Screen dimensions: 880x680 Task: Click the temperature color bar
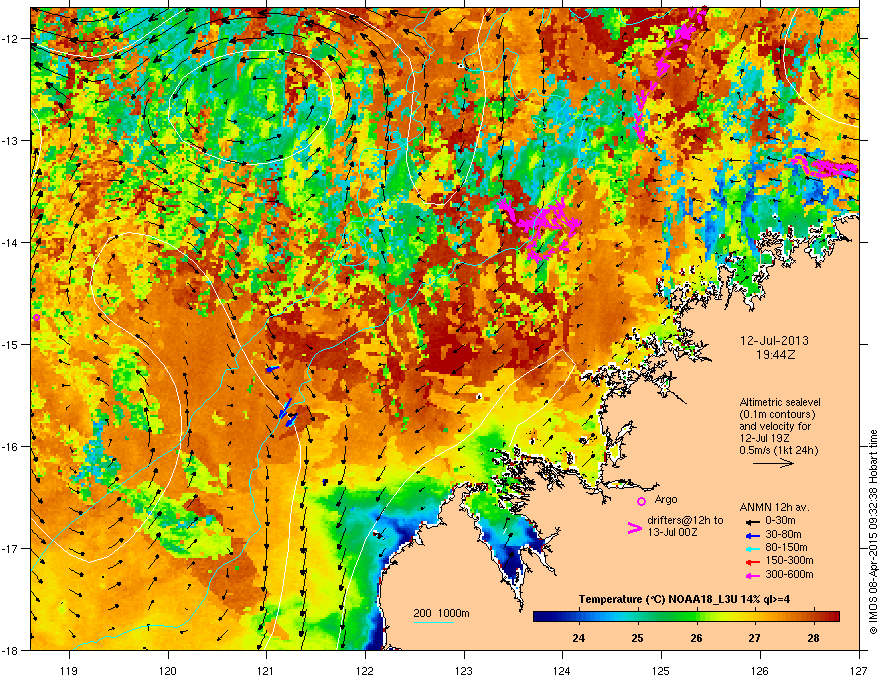(x=686, y=616)
